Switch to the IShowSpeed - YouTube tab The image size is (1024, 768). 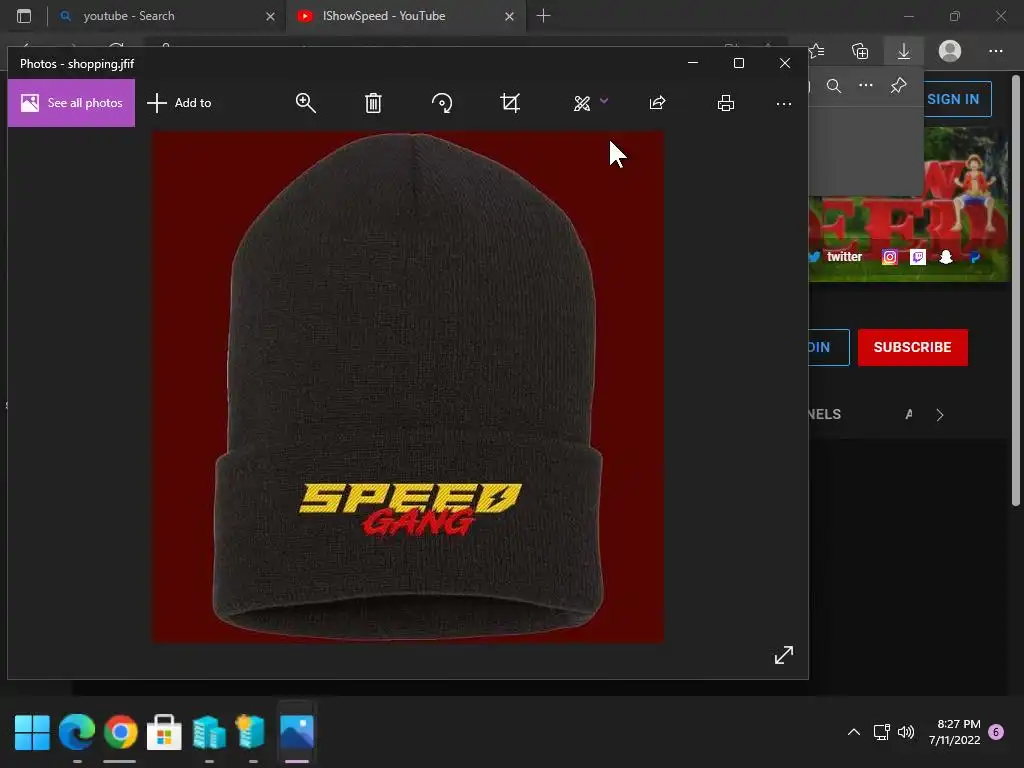click(x=384, y=16)
